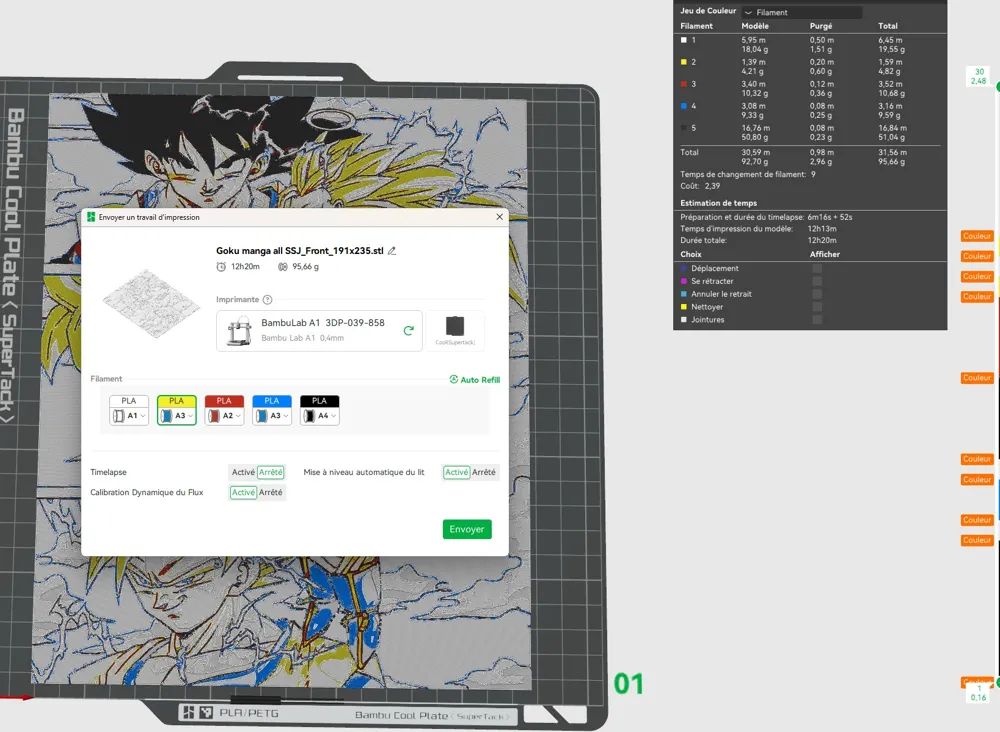1000x732 pixels.
Task: Click the Cool Supertack plate type icon
Action: coord(455,330)
